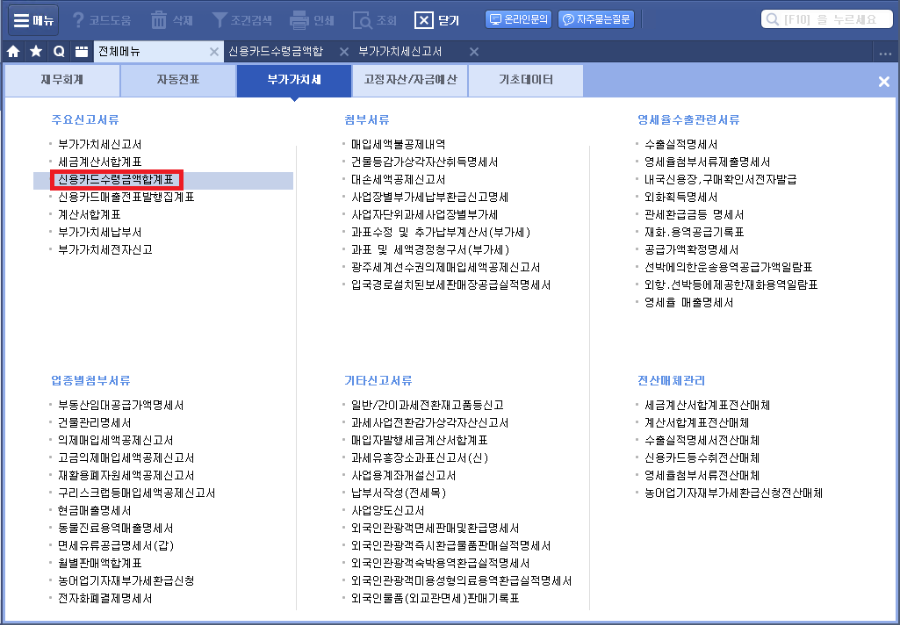
Task: Close the 부가가치세신고서 tab
Action: [x=474, y=52]
